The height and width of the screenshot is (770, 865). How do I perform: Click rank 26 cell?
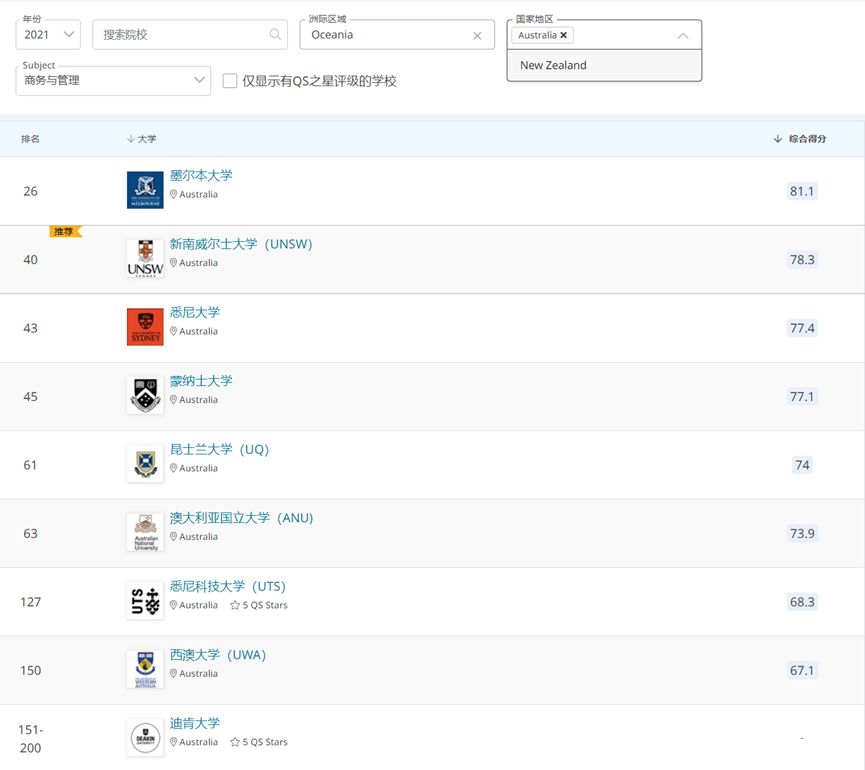click(x=30, y=191)
